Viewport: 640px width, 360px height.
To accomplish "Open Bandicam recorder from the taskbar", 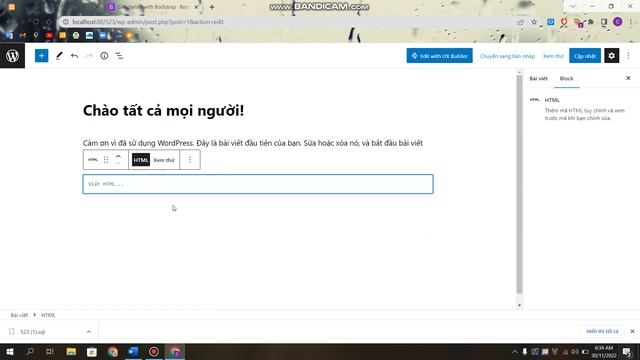I will pos(154,351).
